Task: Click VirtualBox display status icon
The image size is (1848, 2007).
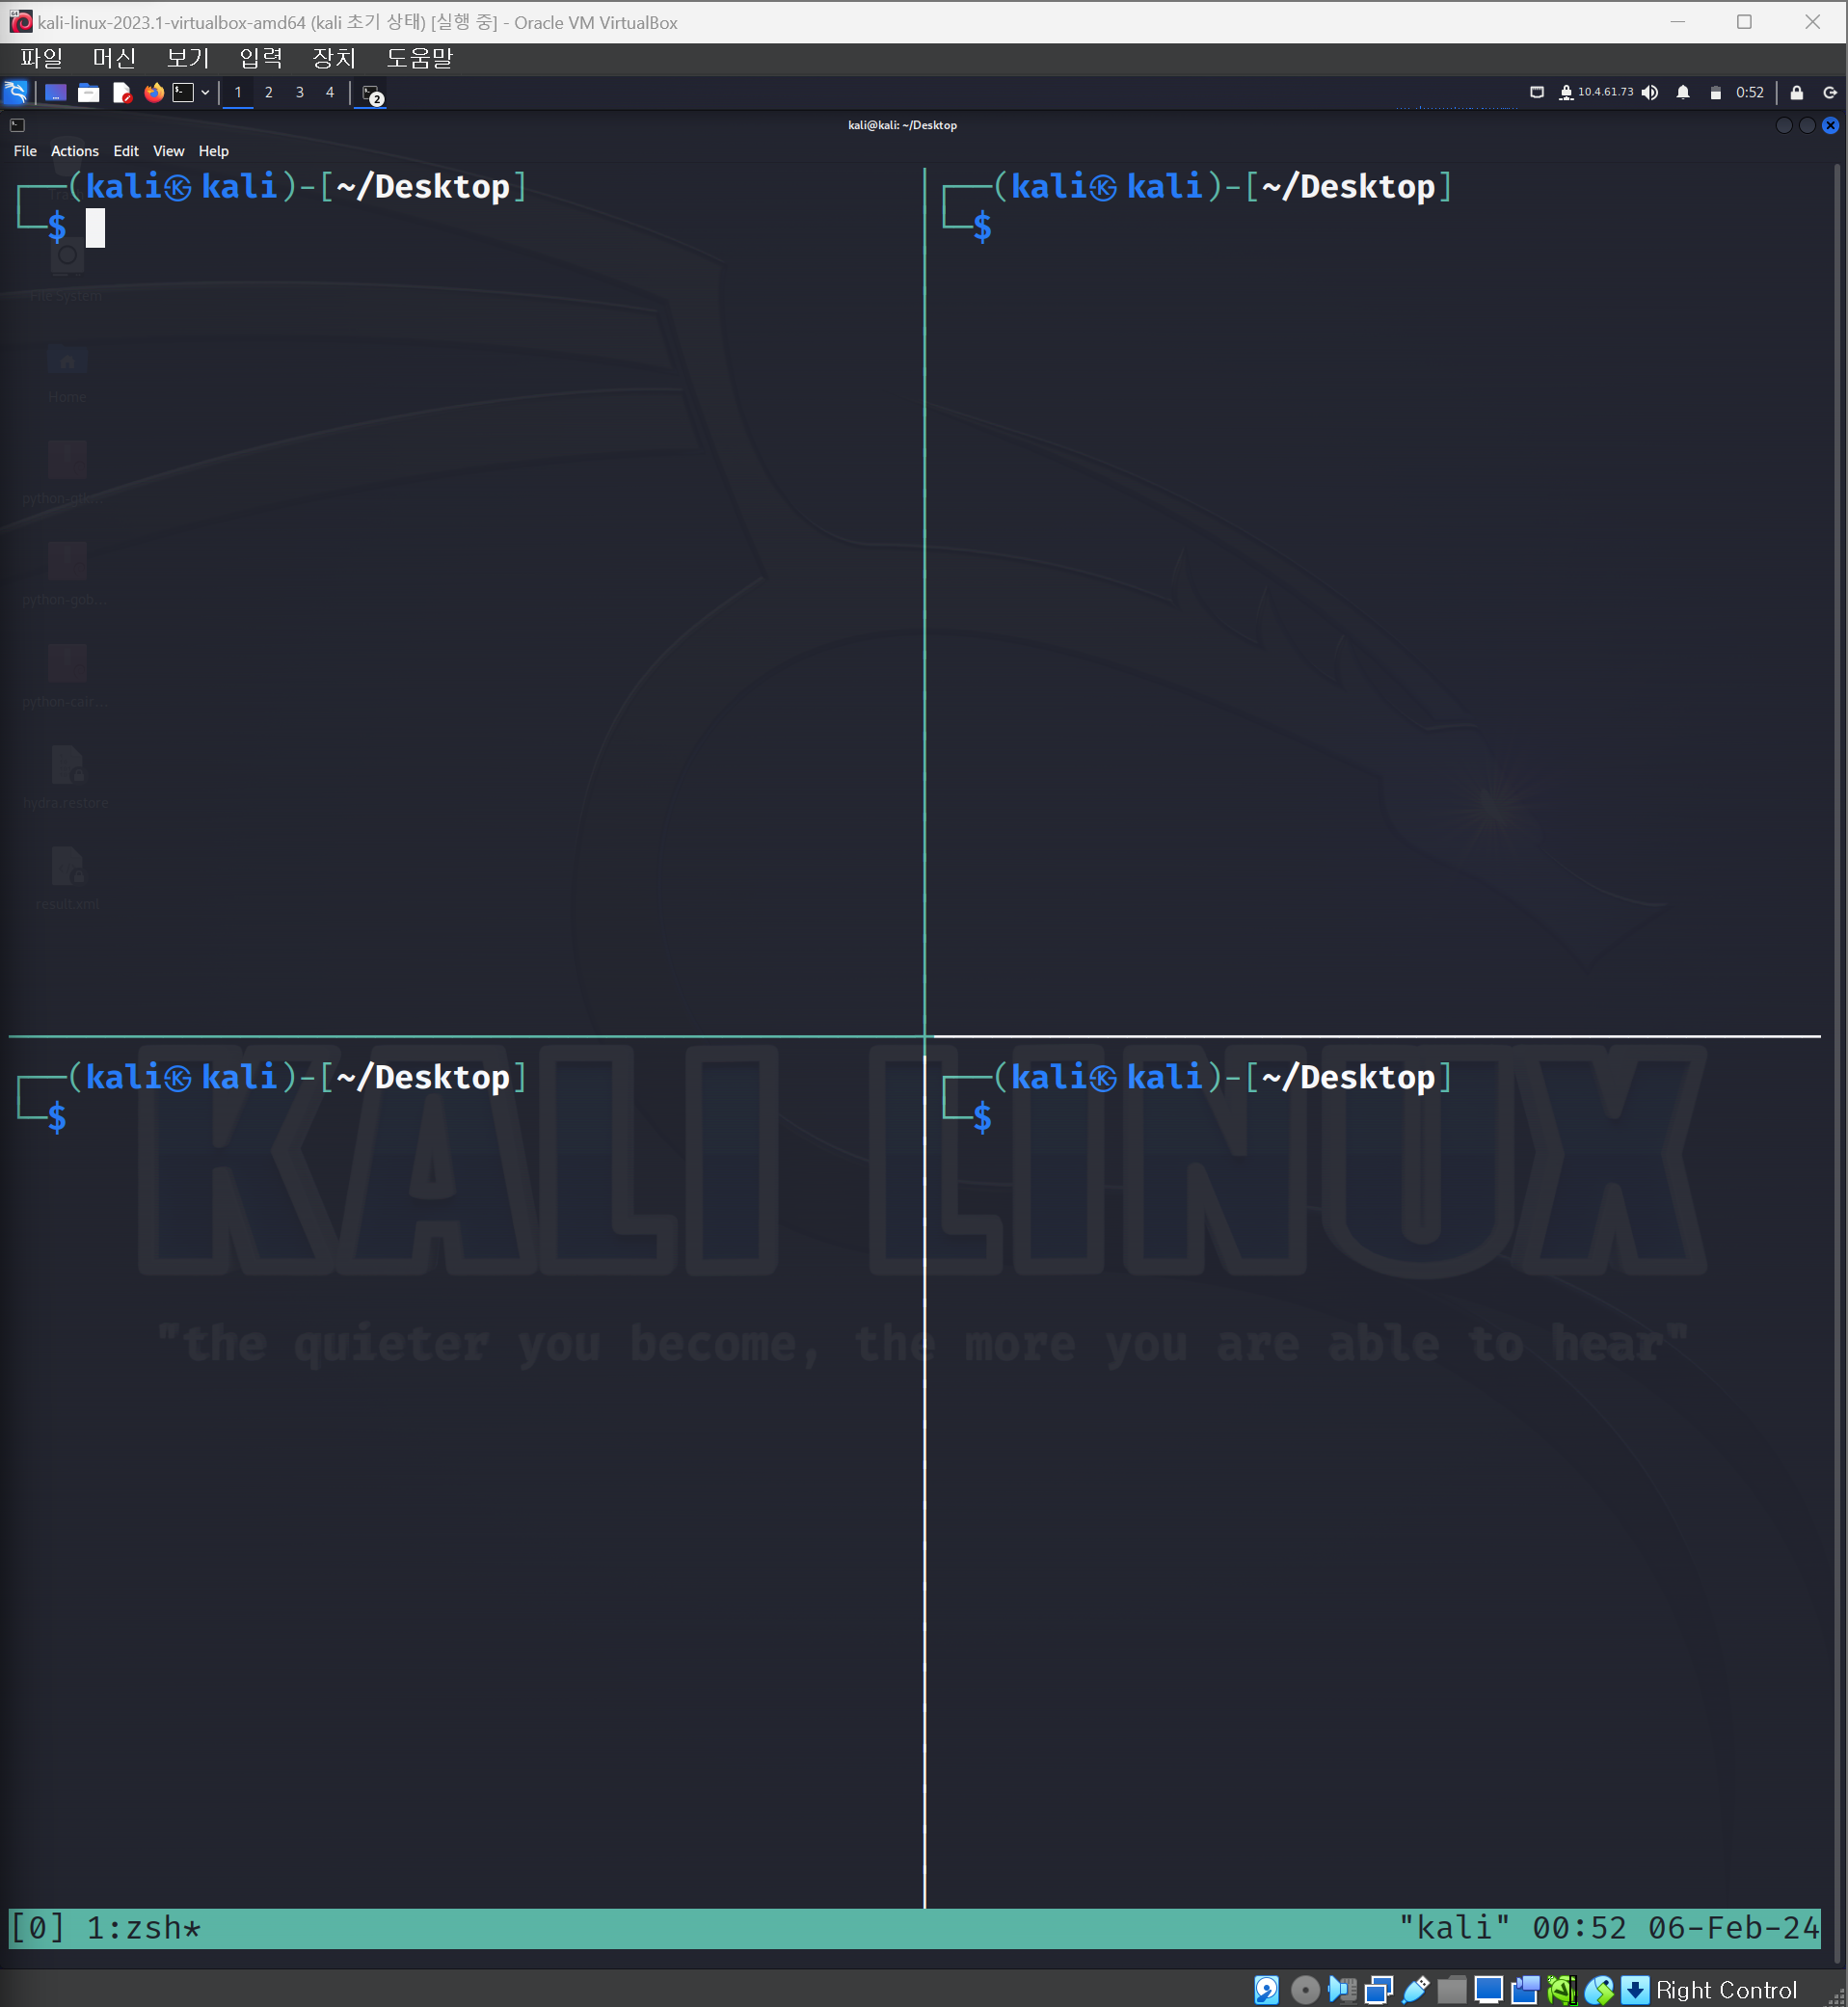Action: [x=1489, y=1990]
